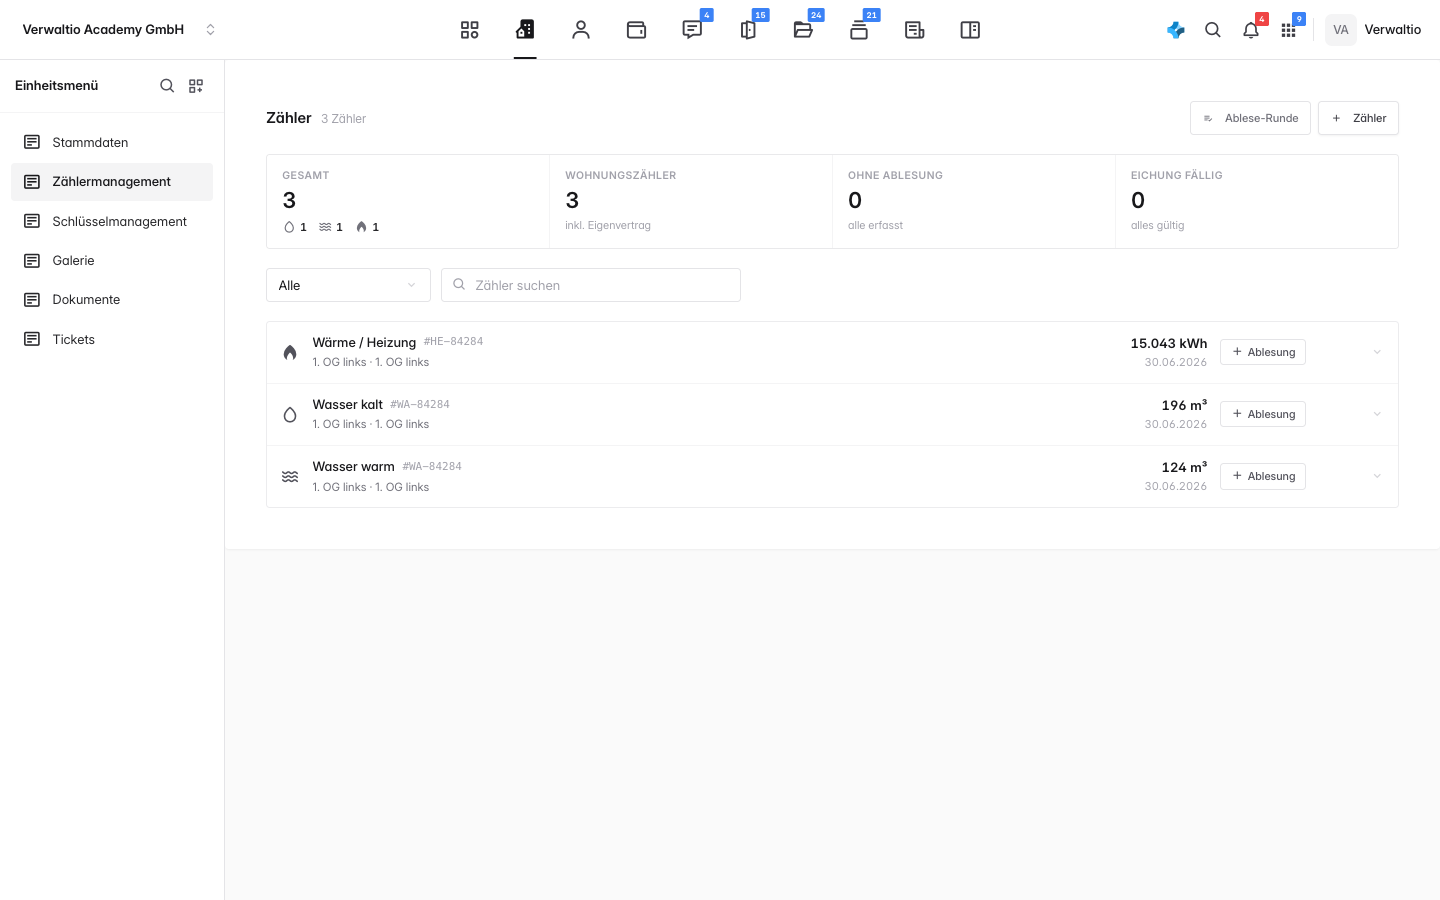Click the Wärme / Heizung meter name

point(364,342)
